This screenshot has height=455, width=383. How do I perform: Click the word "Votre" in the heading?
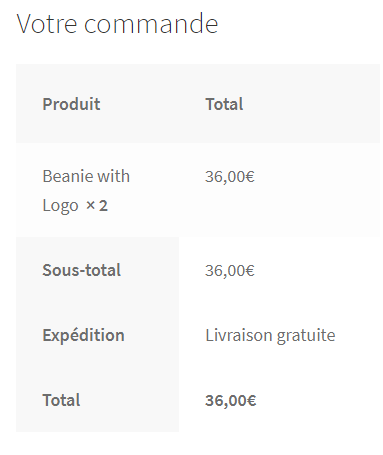coord(47,24)
